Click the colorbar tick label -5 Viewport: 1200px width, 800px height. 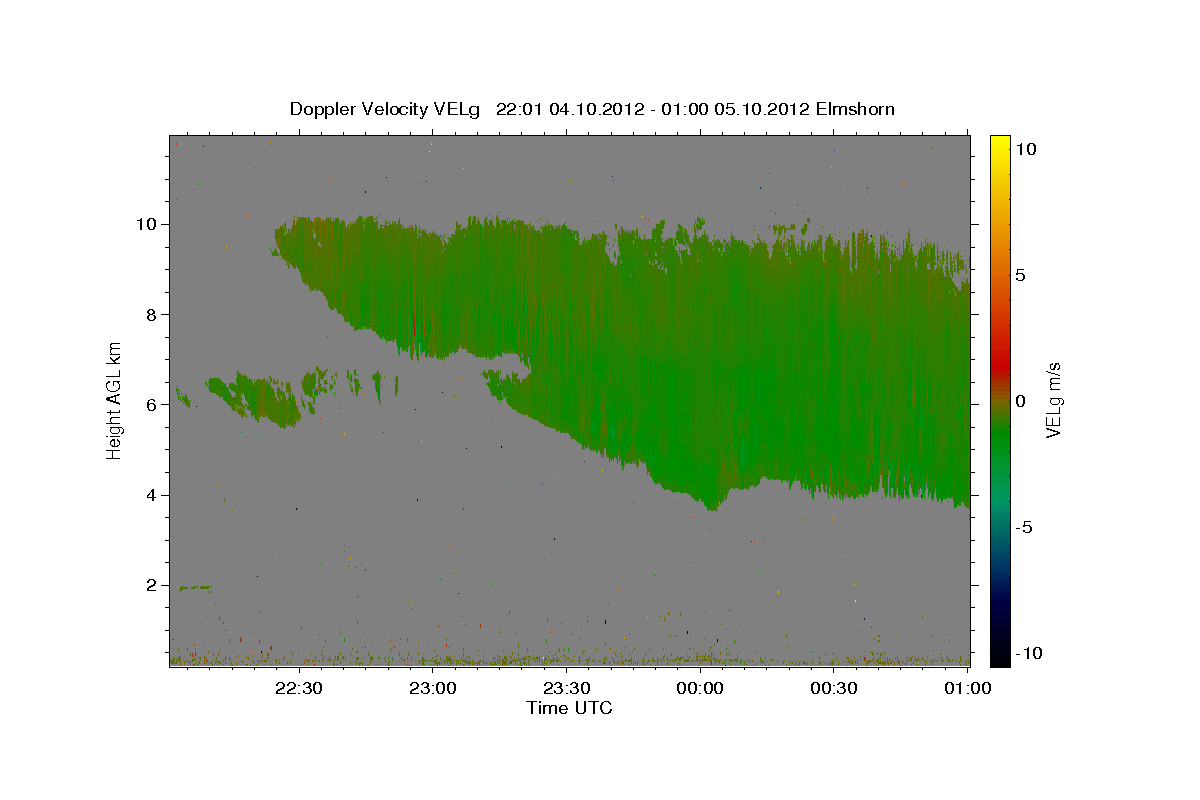pyautogui.click(x=1024, y=527)
